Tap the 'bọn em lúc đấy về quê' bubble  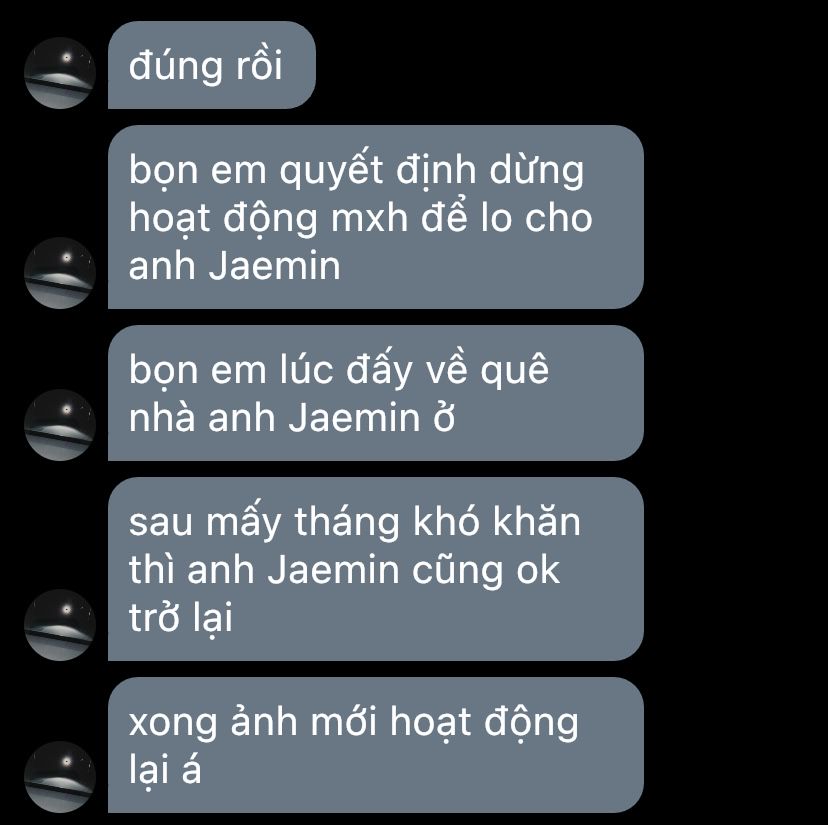[x=375, y=392]
